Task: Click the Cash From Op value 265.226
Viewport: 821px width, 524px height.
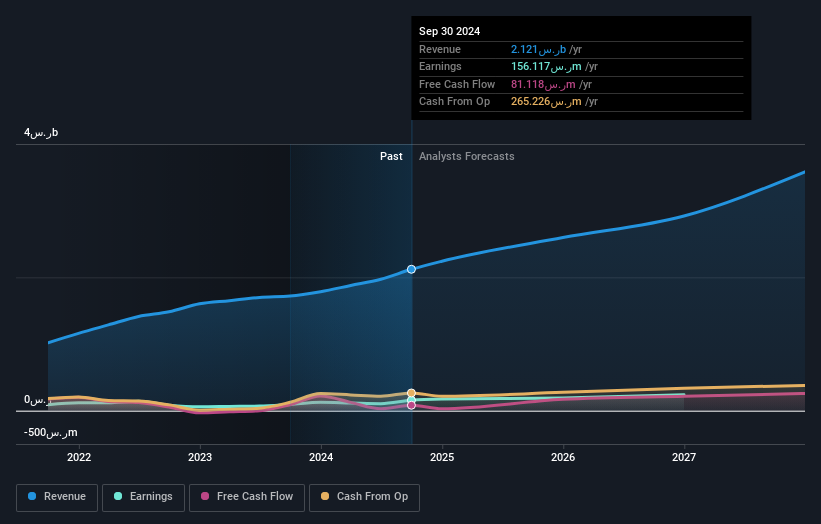Action: tap(546, 102)
